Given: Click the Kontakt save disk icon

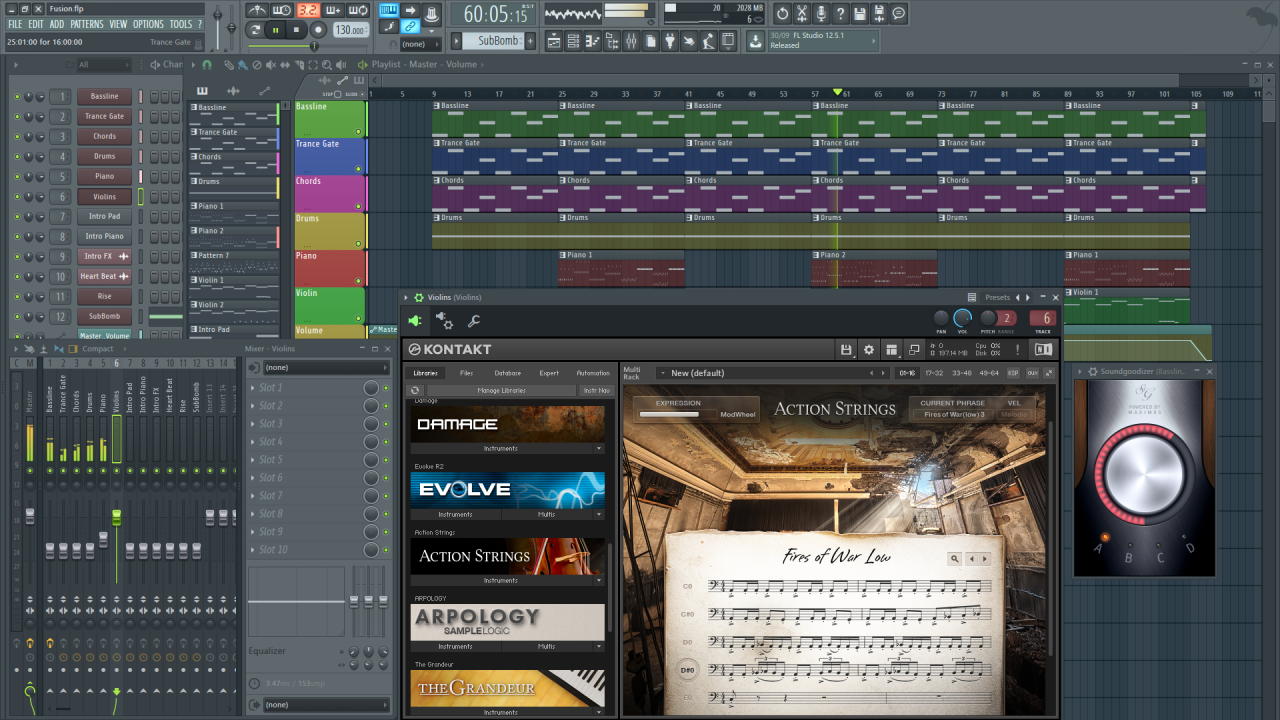Looking at the screenshot, I should click(846, 349).
